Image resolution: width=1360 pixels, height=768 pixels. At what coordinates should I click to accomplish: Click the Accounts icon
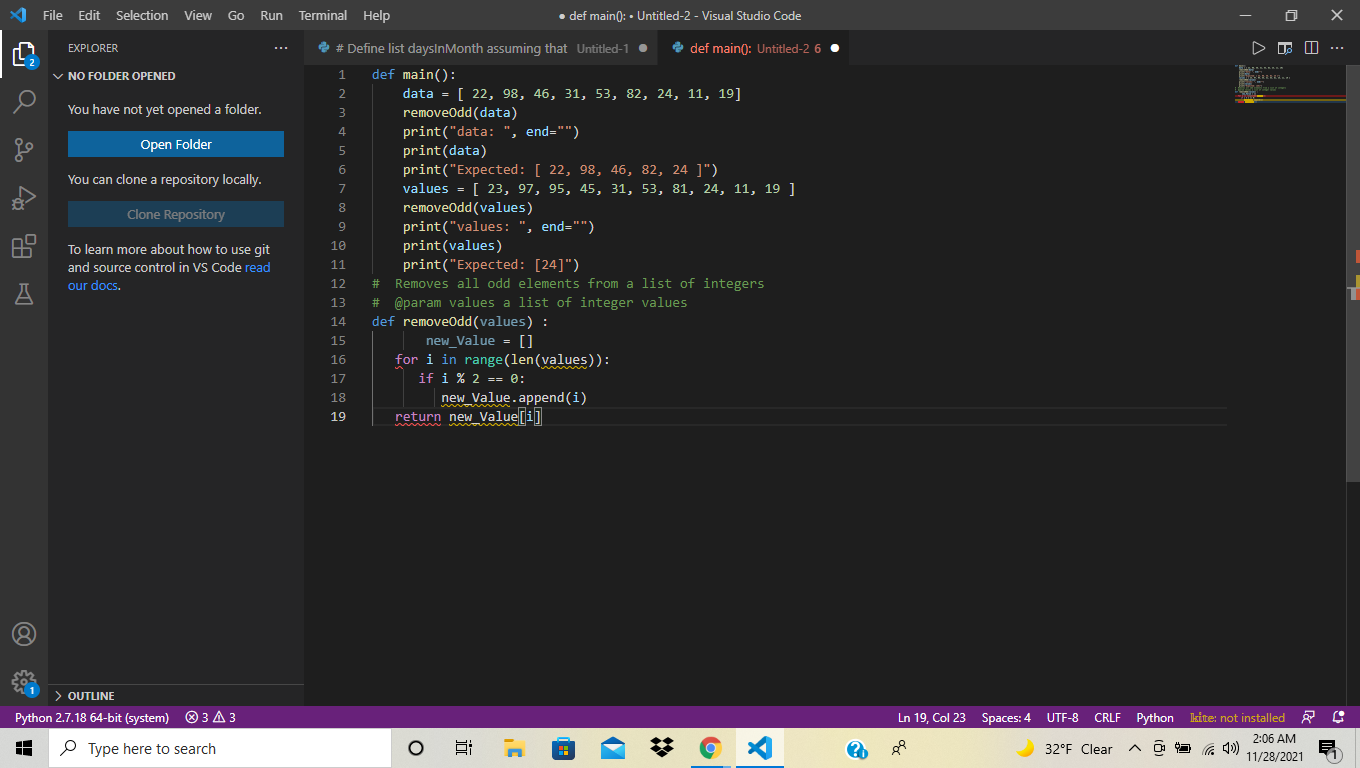click(24, 634)
